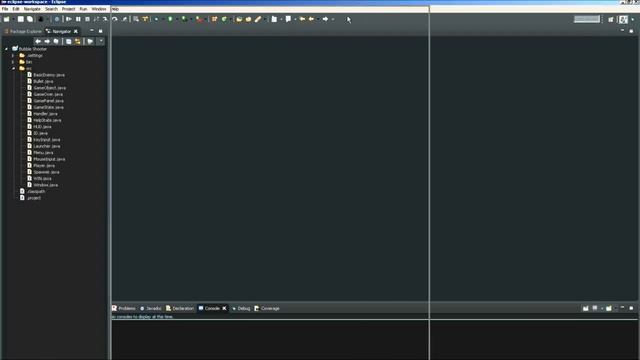640x360 pixels.
Task: Click the External Tools run icon
Action: pos(200,19)
